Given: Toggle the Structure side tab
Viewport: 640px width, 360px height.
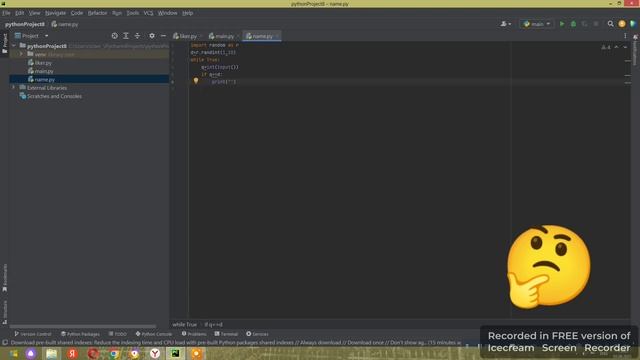Looking at the screenshot, I should [x=5, y=312].
